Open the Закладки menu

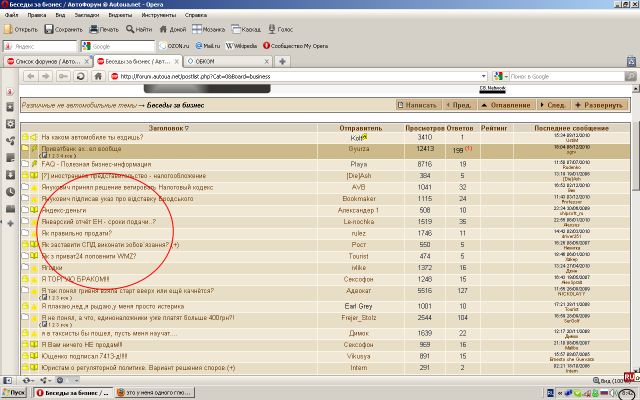pos(87,15)
